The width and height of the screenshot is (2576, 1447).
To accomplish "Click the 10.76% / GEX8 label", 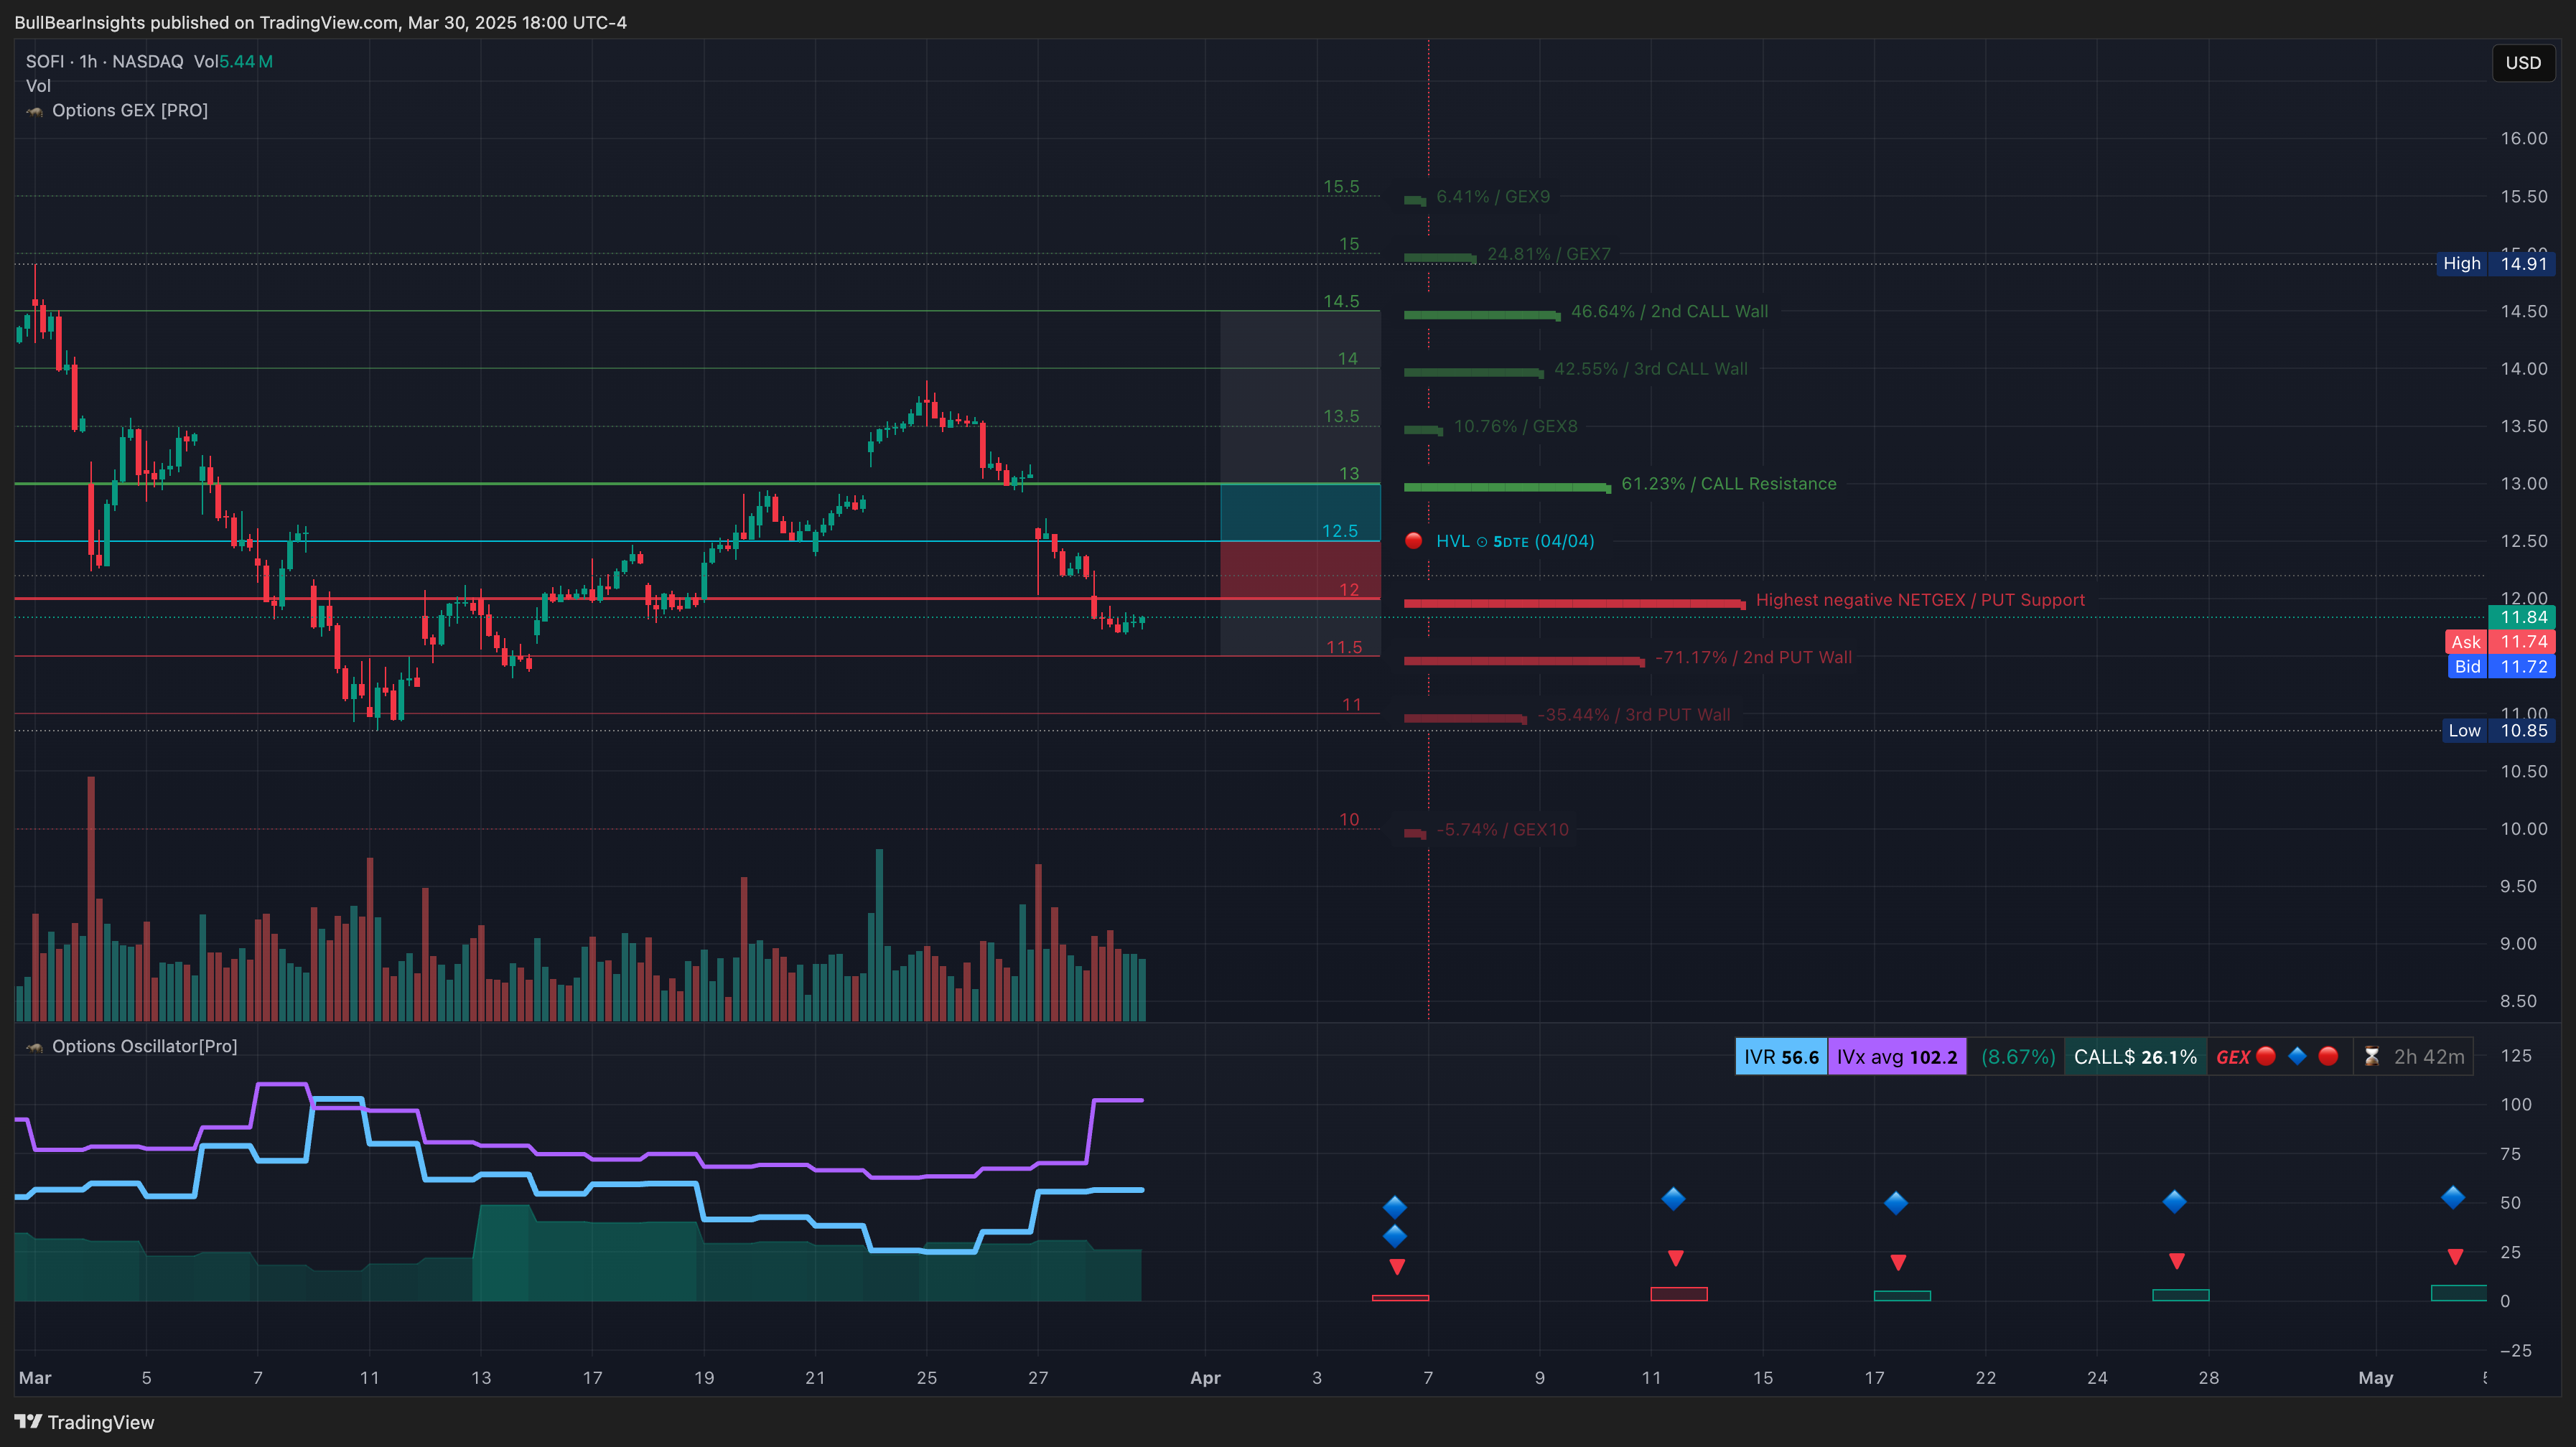I will point(1516,427).
